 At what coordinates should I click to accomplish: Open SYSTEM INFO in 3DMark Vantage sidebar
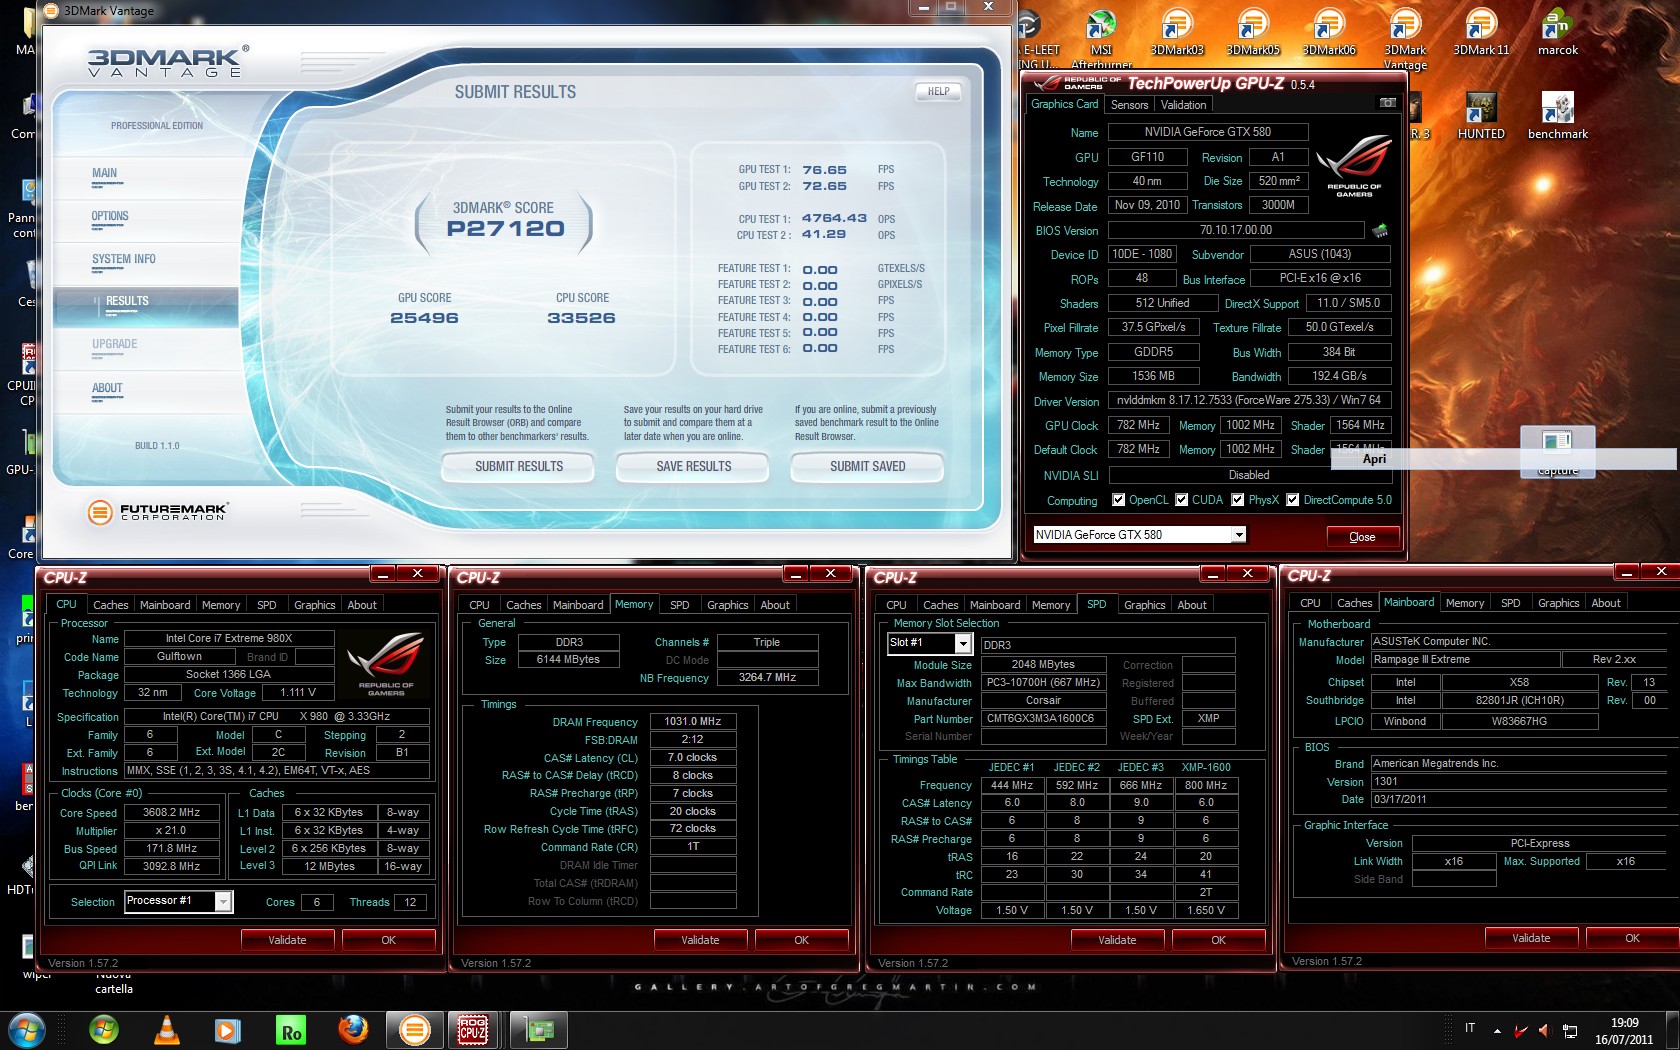pos(124,259)
